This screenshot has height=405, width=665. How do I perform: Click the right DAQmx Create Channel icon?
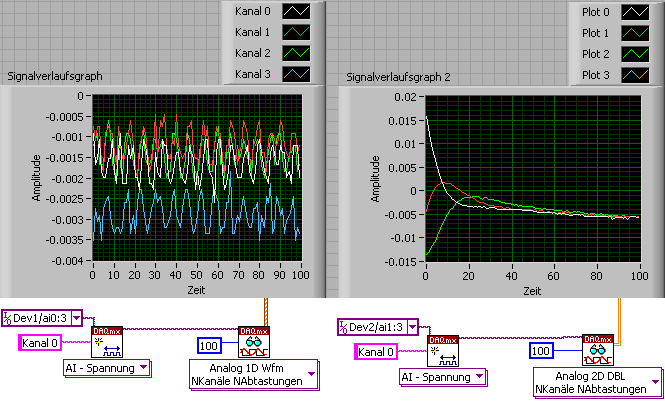443,351
